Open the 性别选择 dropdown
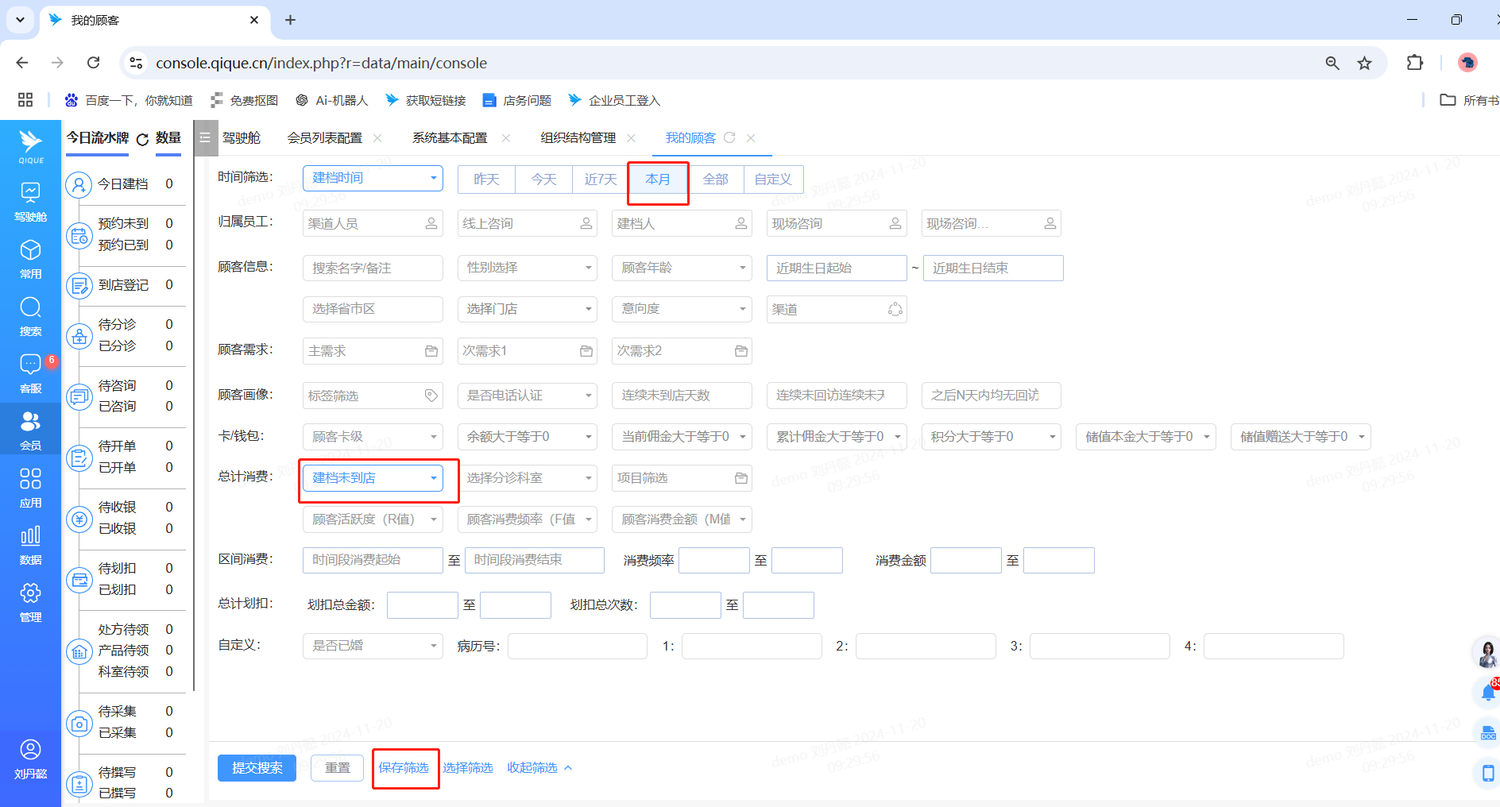The height and width of the screenshot is (807, 1500). [x=527, y=268]
